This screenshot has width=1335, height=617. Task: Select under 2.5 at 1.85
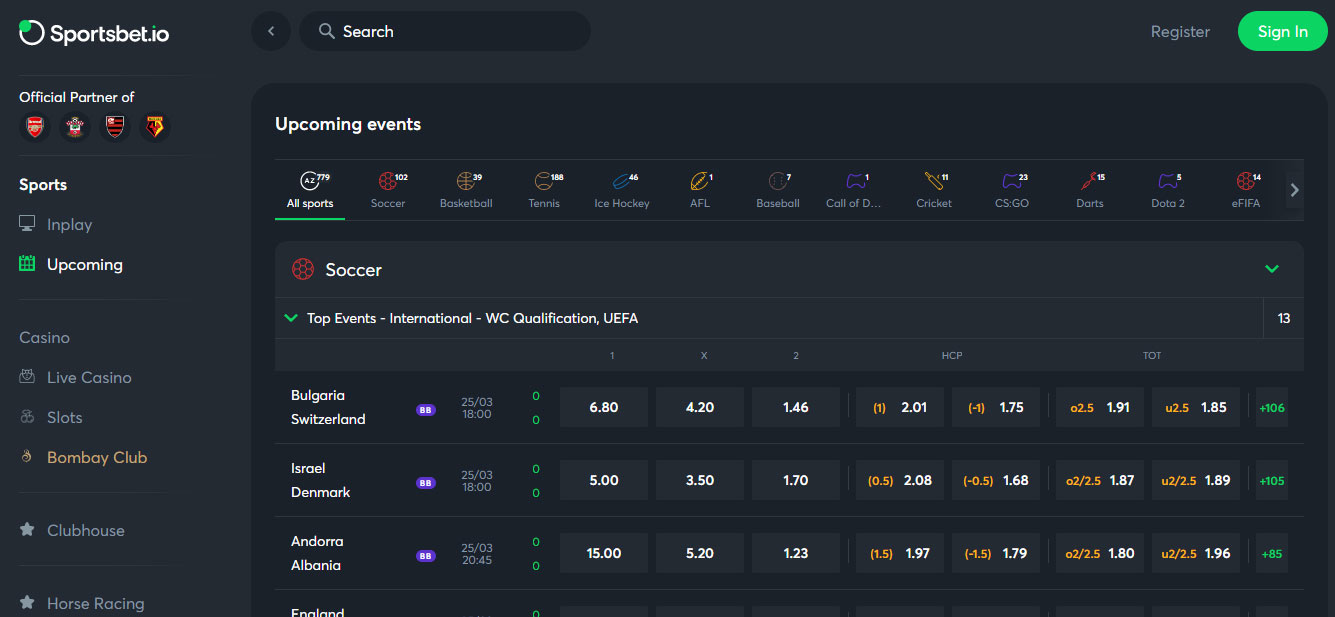(x=1196, y=407)
